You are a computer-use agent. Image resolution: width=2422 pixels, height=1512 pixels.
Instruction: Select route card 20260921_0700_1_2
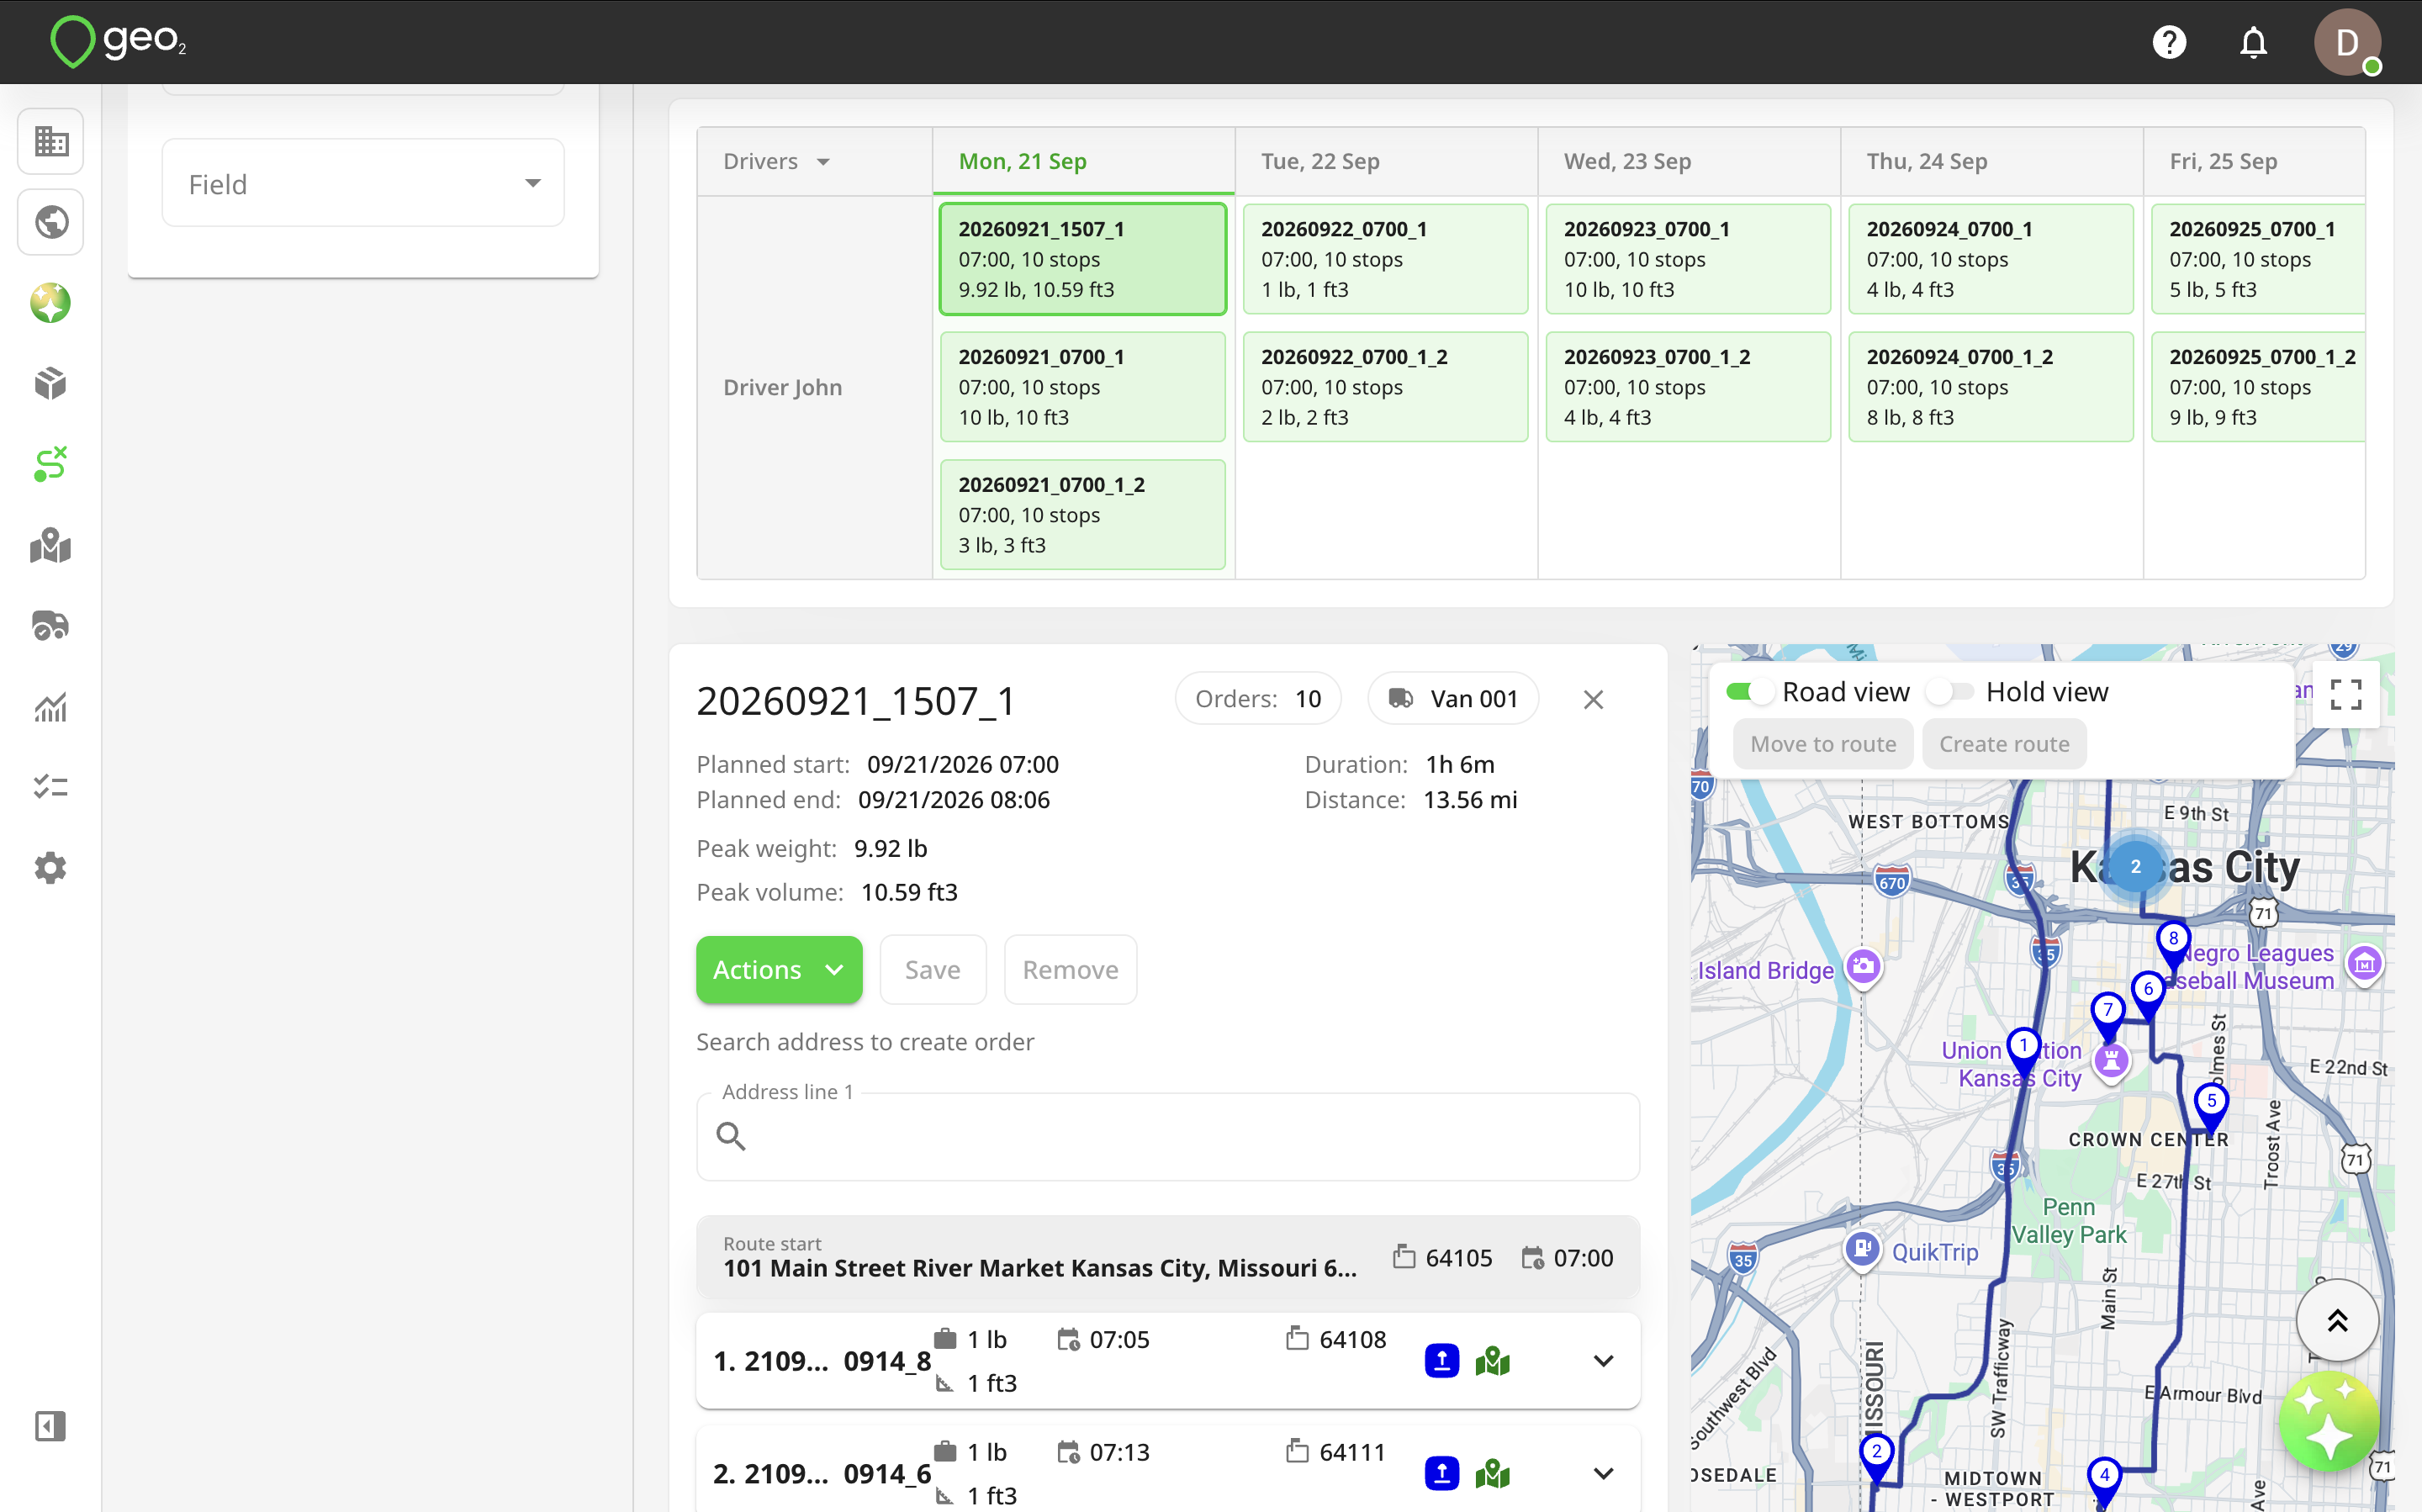[1083, 515]
